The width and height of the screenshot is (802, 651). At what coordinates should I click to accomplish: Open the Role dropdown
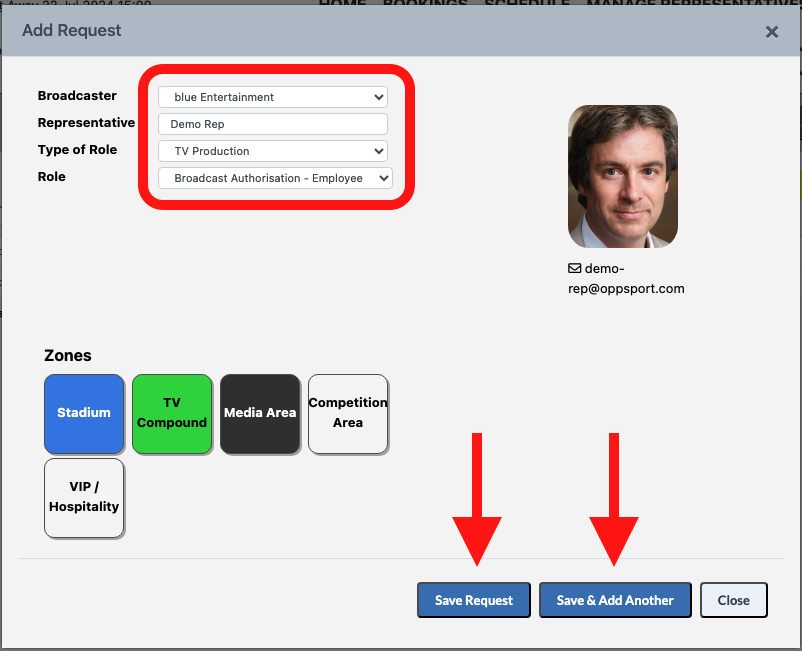click(x=275, y=178)
